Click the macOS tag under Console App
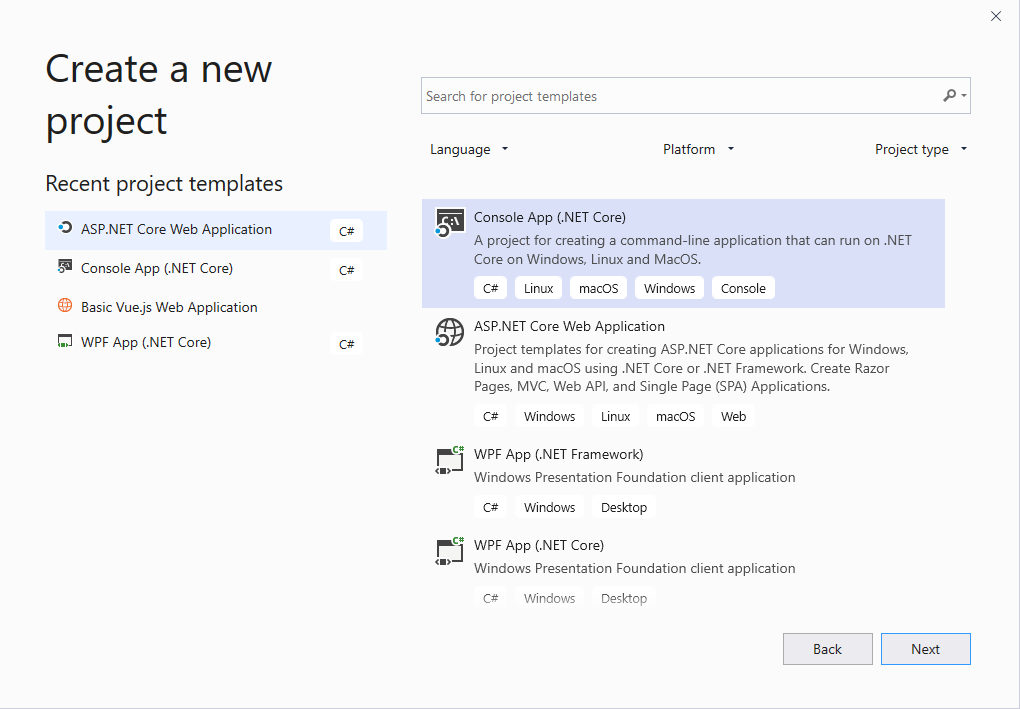Image resolution: width=1020 pixels, height=709 pixels. click(x=598, y=288)
